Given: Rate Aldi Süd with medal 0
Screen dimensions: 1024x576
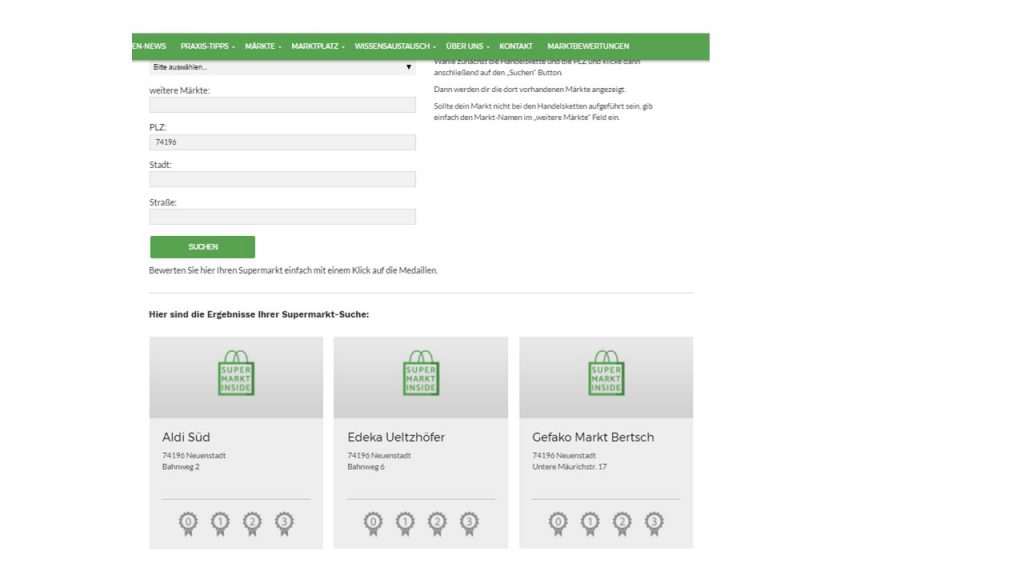Looking at the screenshot, I should coord(188,522).
